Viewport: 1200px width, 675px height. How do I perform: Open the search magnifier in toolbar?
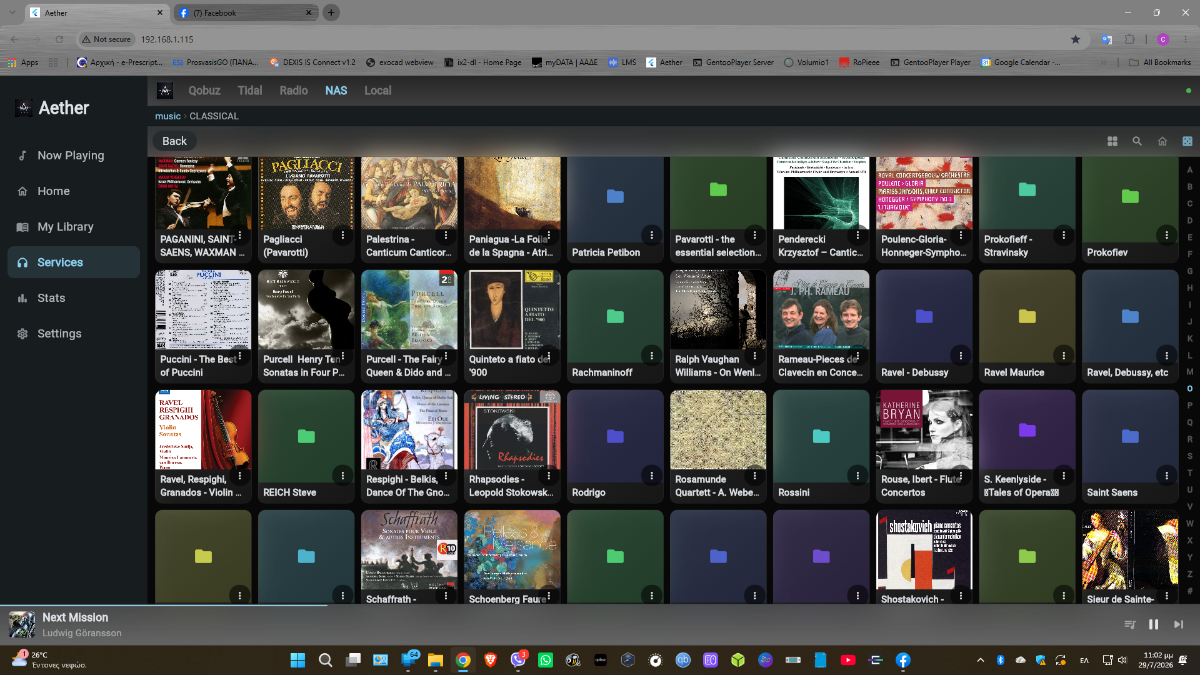pyautogui.click(x=1137, y=141)
